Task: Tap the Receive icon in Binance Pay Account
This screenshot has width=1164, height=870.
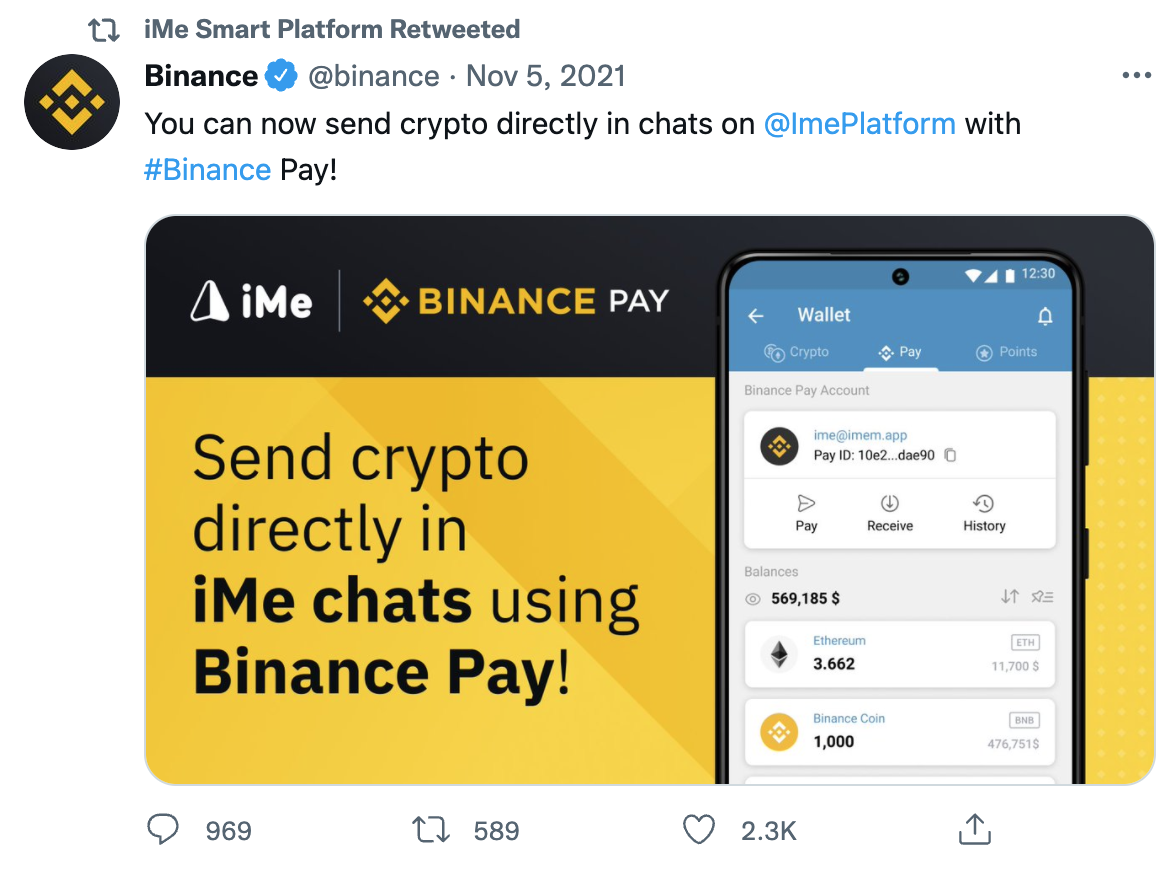Action: pos(889,504)
